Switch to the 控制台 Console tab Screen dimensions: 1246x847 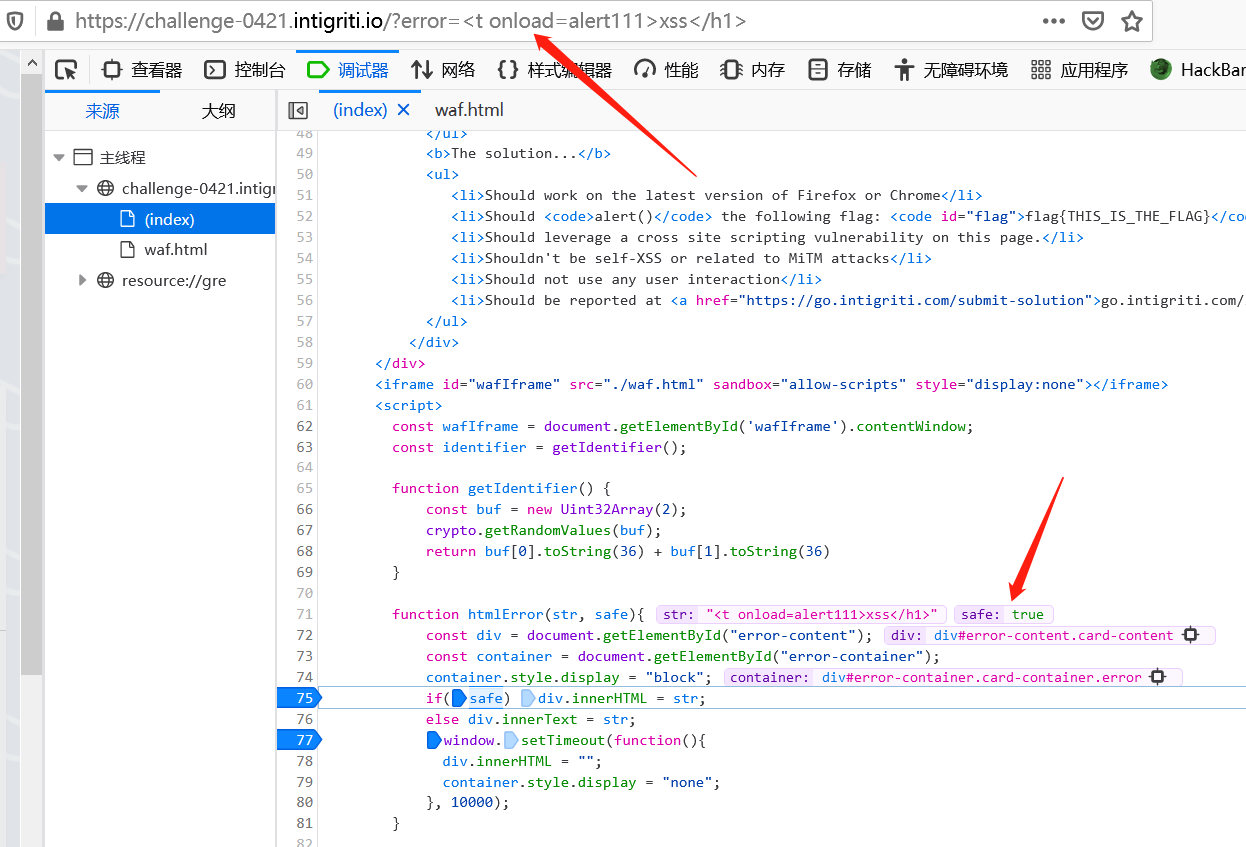point(244,70)
